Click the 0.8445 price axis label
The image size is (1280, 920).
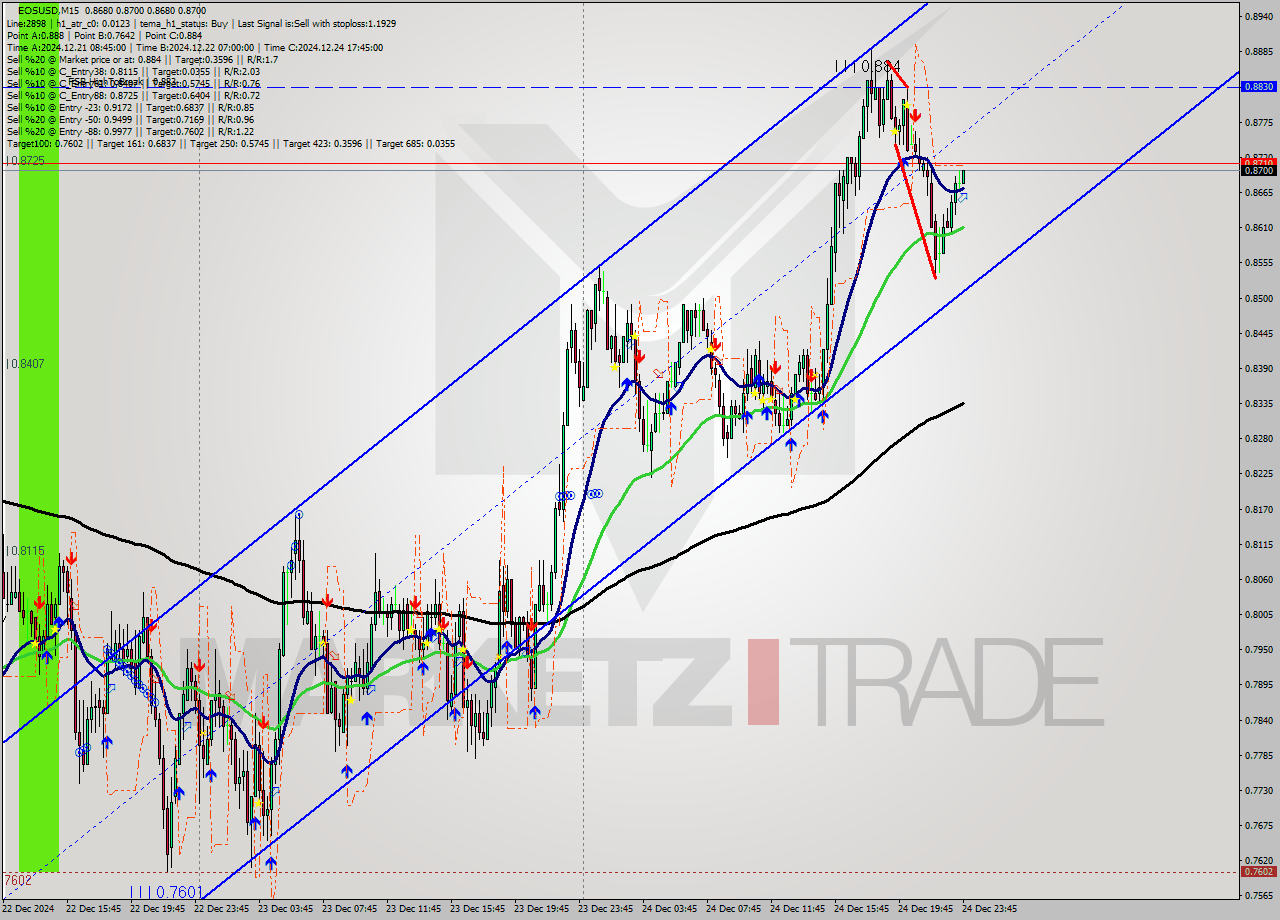pyautogui.click(x=1257, y=334)
